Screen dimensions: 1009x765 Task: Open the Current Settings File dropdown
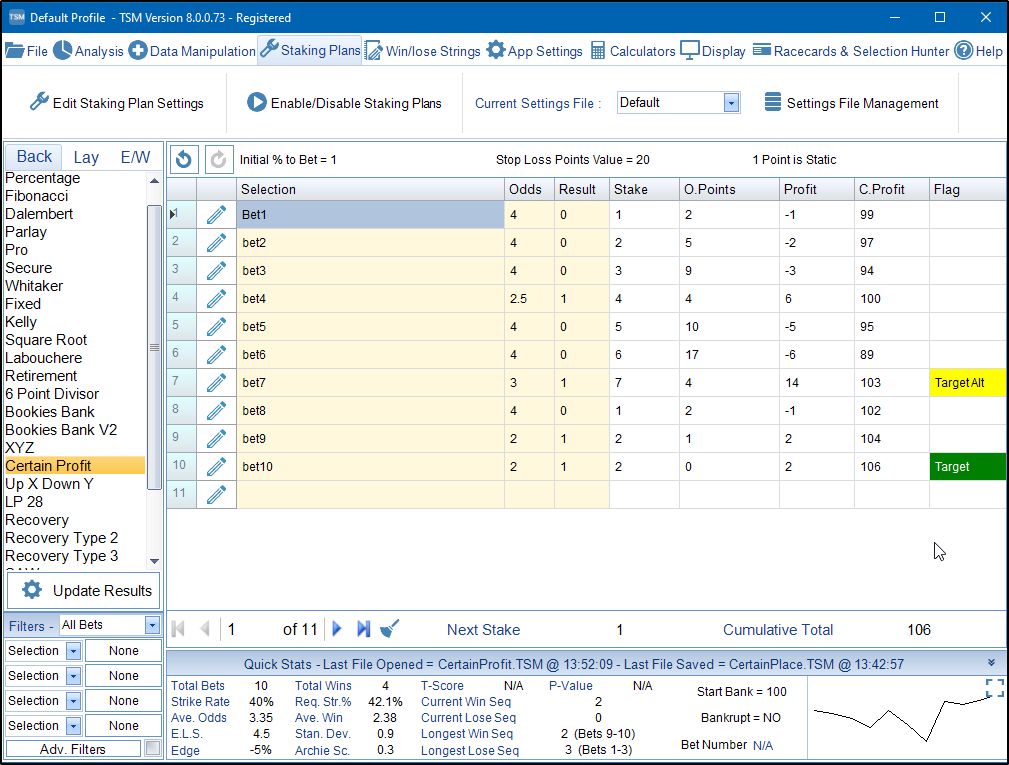731,103
